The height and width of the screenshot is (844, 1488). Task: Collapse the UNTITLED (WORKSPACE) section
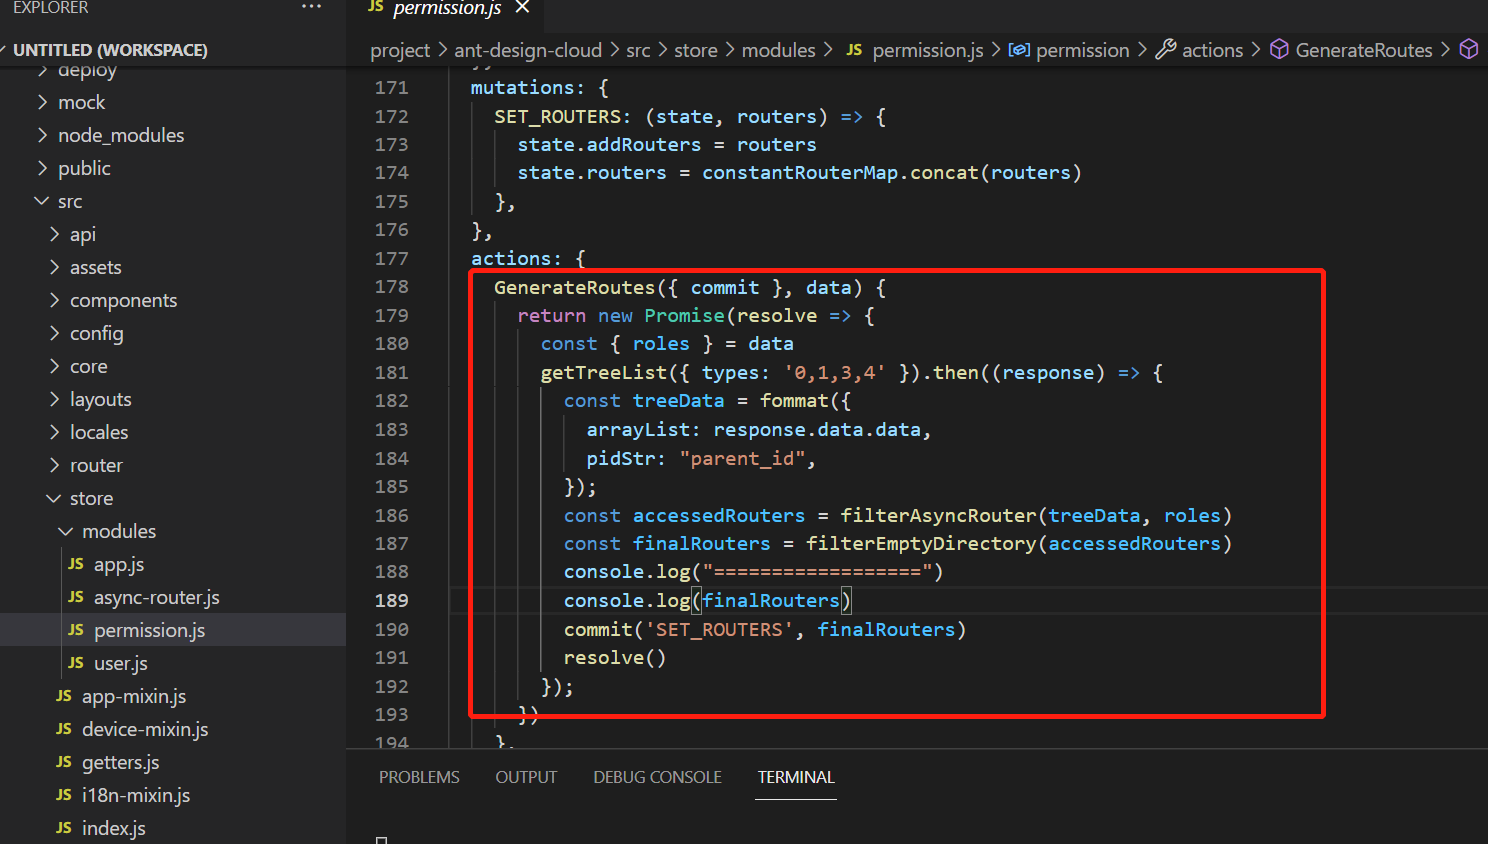110,50
